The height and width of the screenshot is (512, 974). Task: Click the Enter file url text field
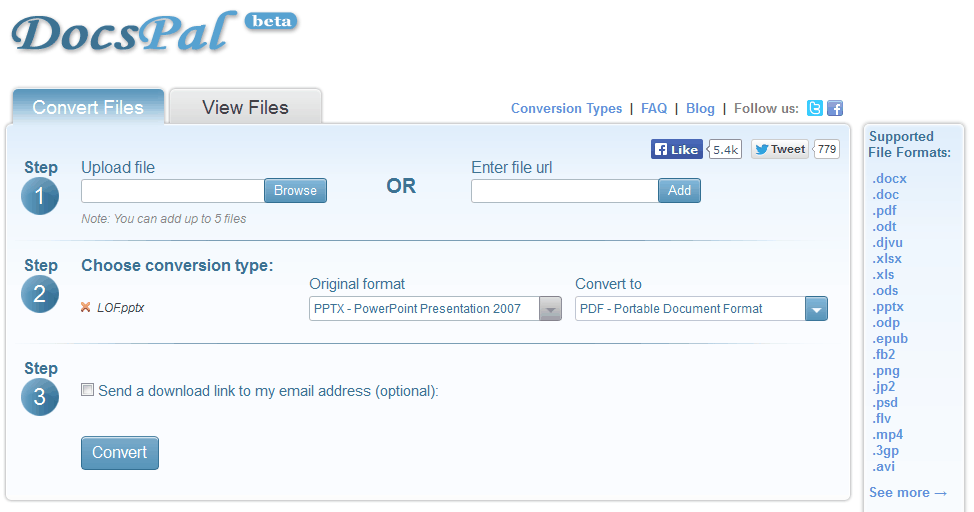tap(565, 191)
